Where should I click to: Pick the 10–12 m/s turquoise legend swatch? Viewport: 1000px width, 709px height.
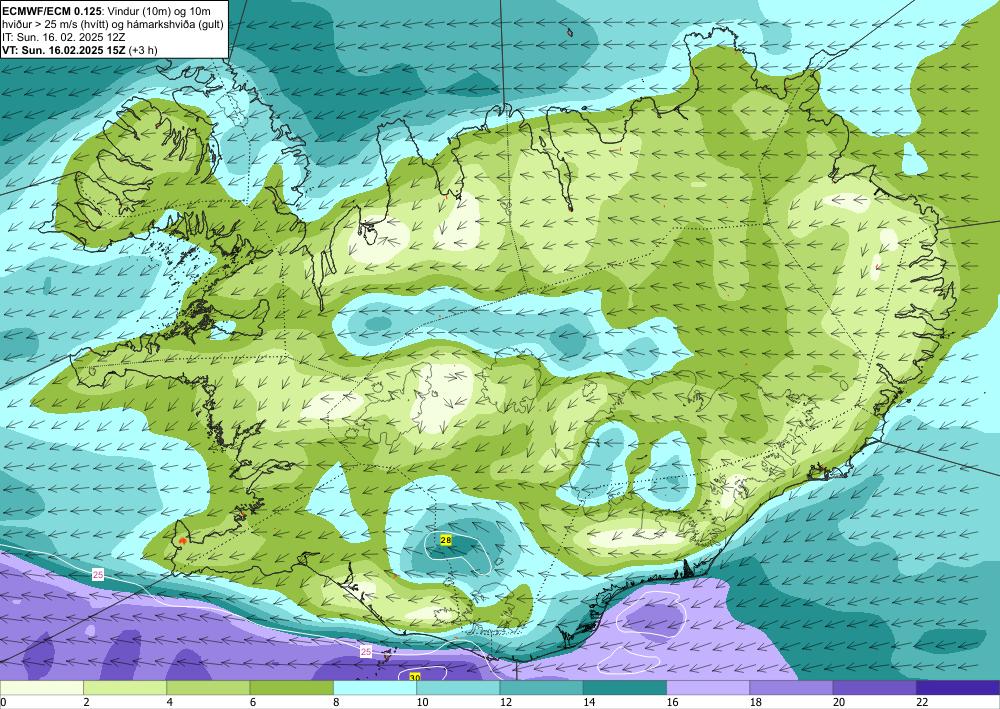[459, 688]
